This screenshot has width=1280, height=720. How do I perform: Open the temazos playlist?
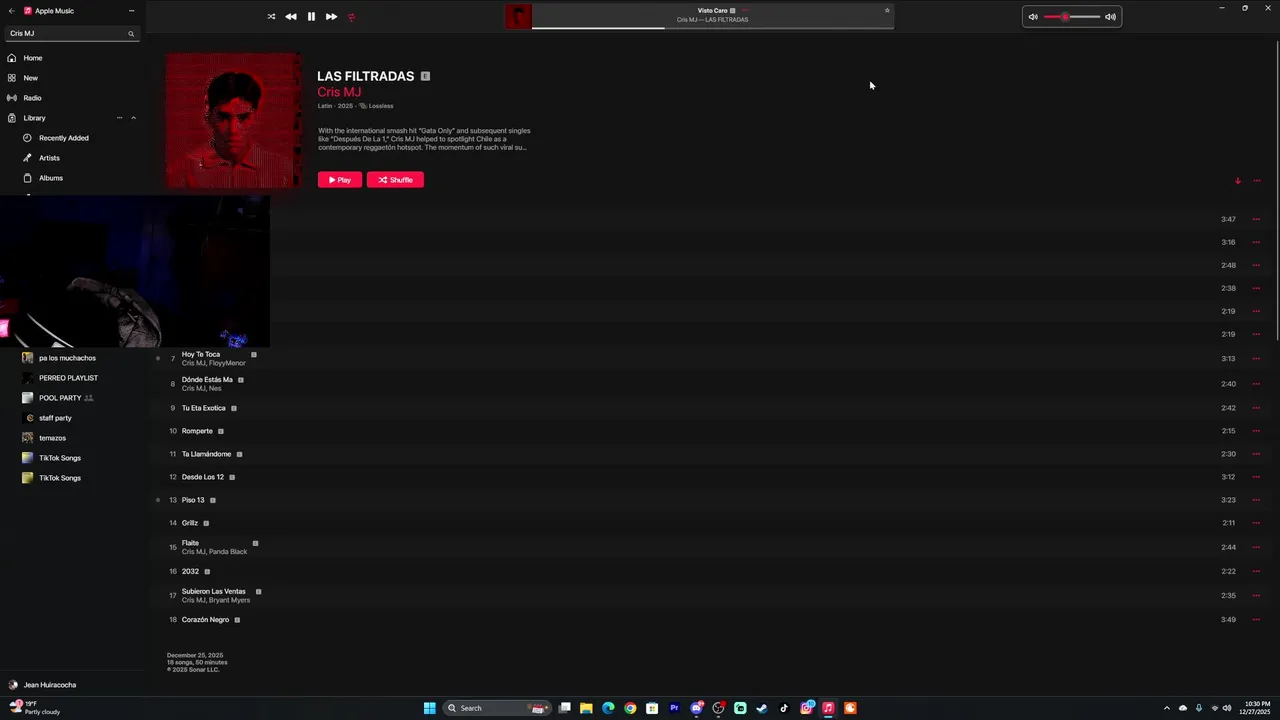coord(52,438)
